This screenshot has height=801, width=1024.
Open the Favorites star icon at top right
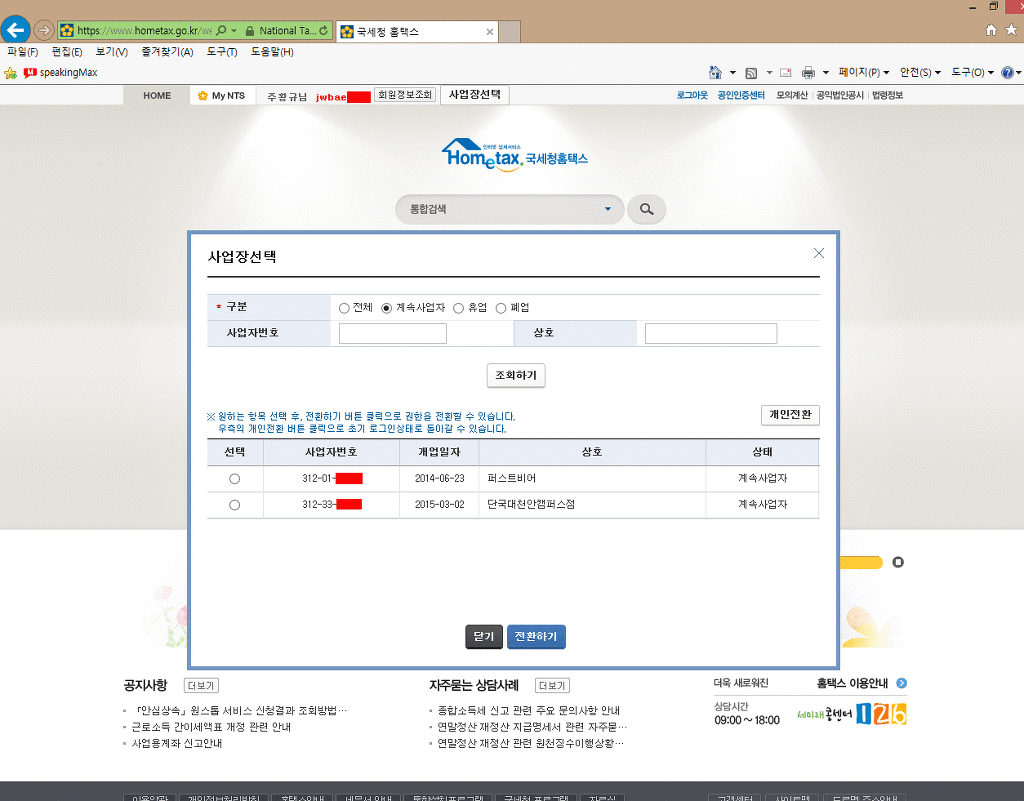1012,30
